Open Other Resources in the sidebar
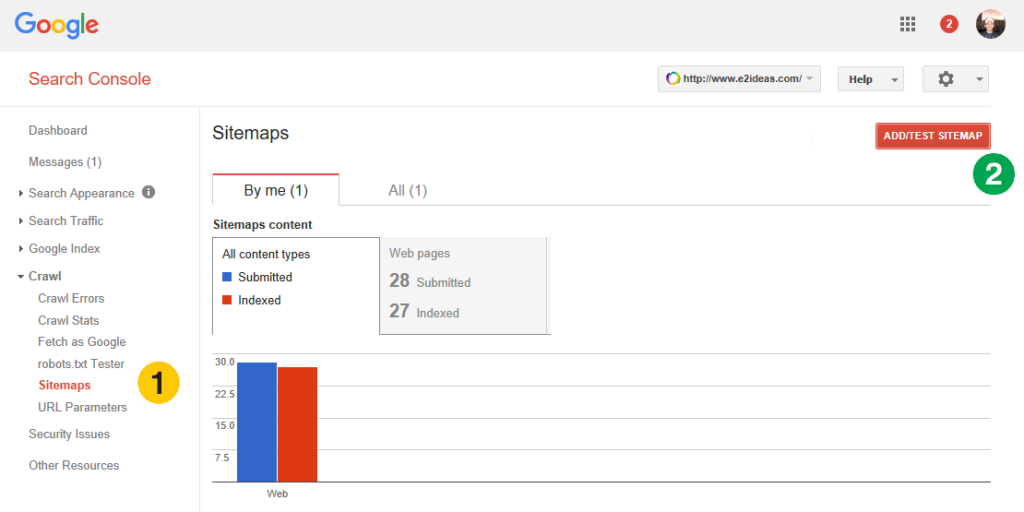 pyautogui.click(x=74, y=466)
